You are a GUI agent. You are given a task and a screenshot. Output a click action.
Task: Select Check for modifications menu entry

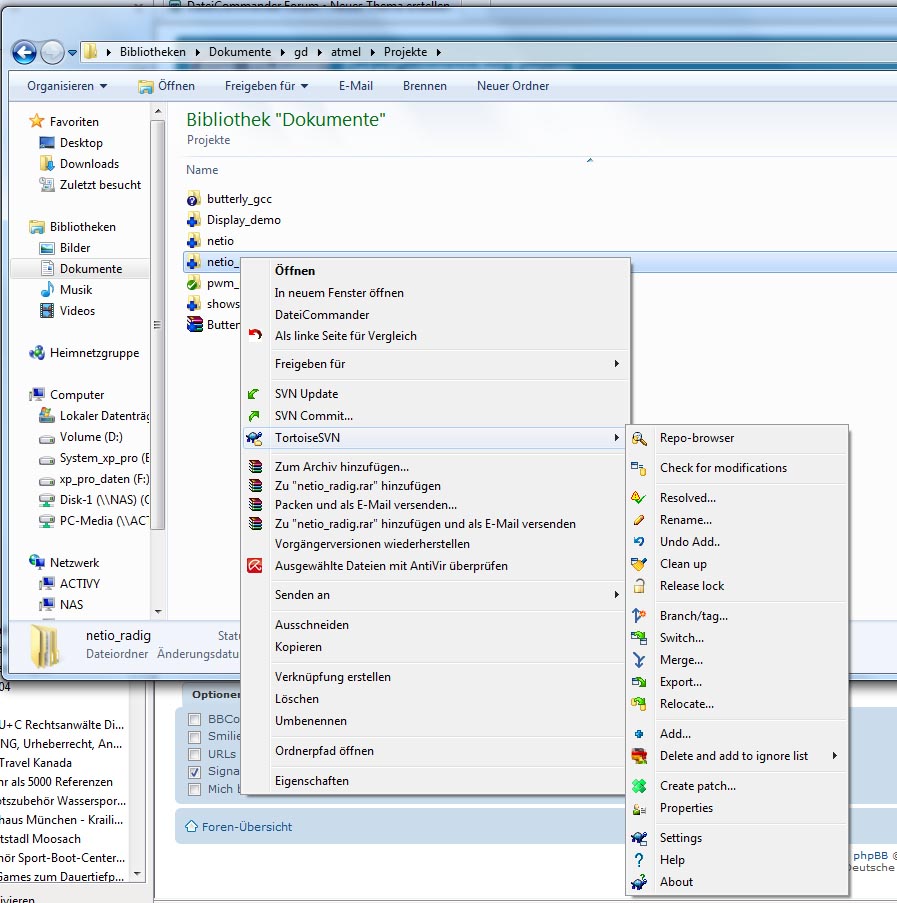723,468
